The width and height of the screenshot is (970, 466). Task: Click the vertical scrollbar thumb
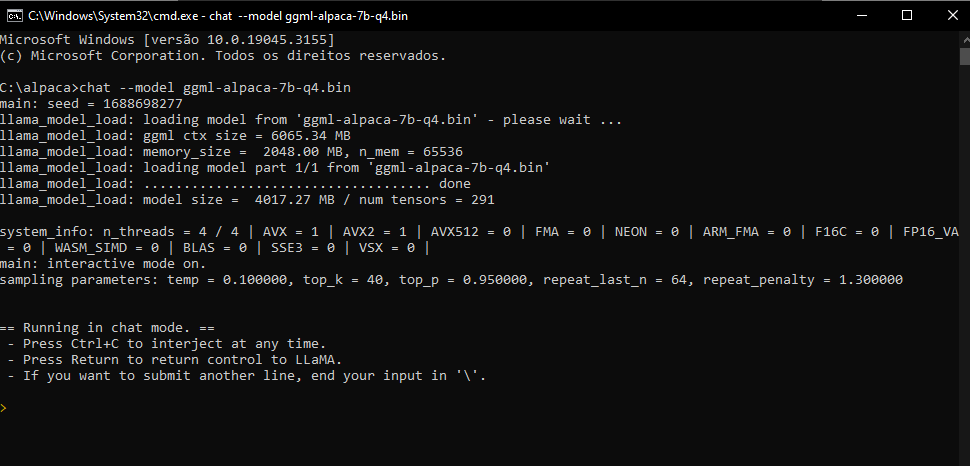(x=964, y=56)
